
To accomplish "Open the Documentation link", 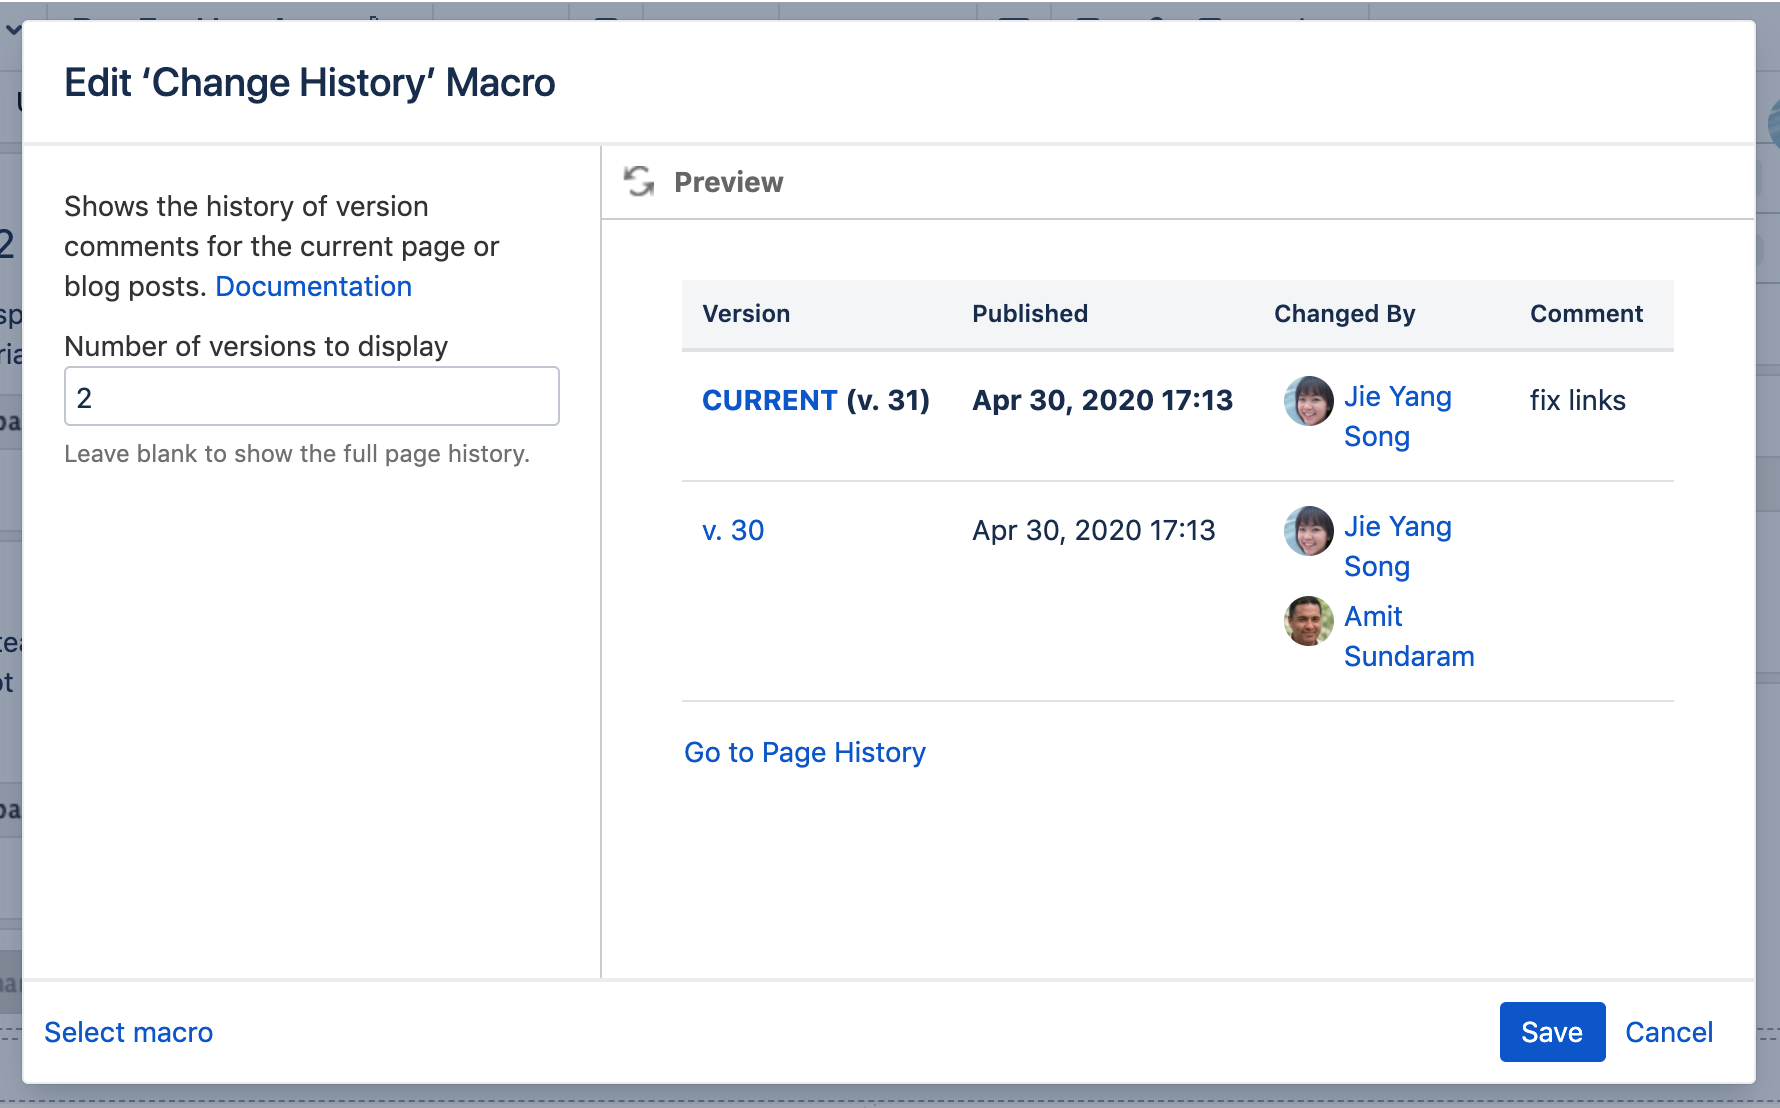I will [313, 287].
